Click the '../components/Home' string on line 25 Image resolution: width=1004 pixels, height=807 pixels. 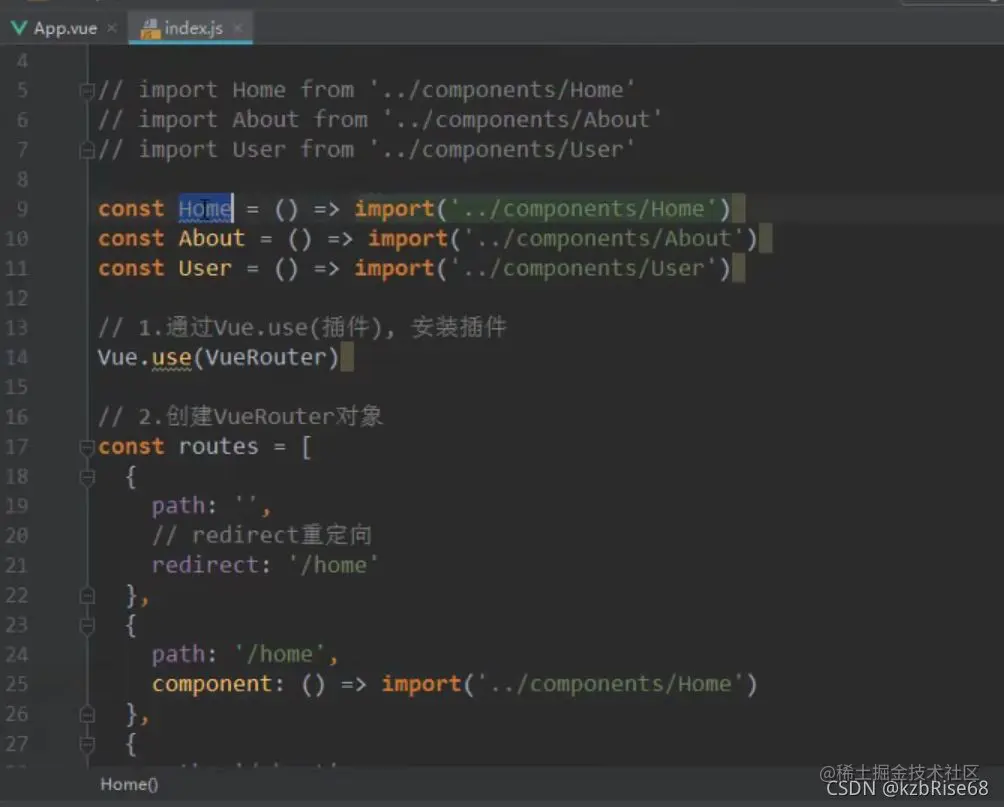(609, 684)
